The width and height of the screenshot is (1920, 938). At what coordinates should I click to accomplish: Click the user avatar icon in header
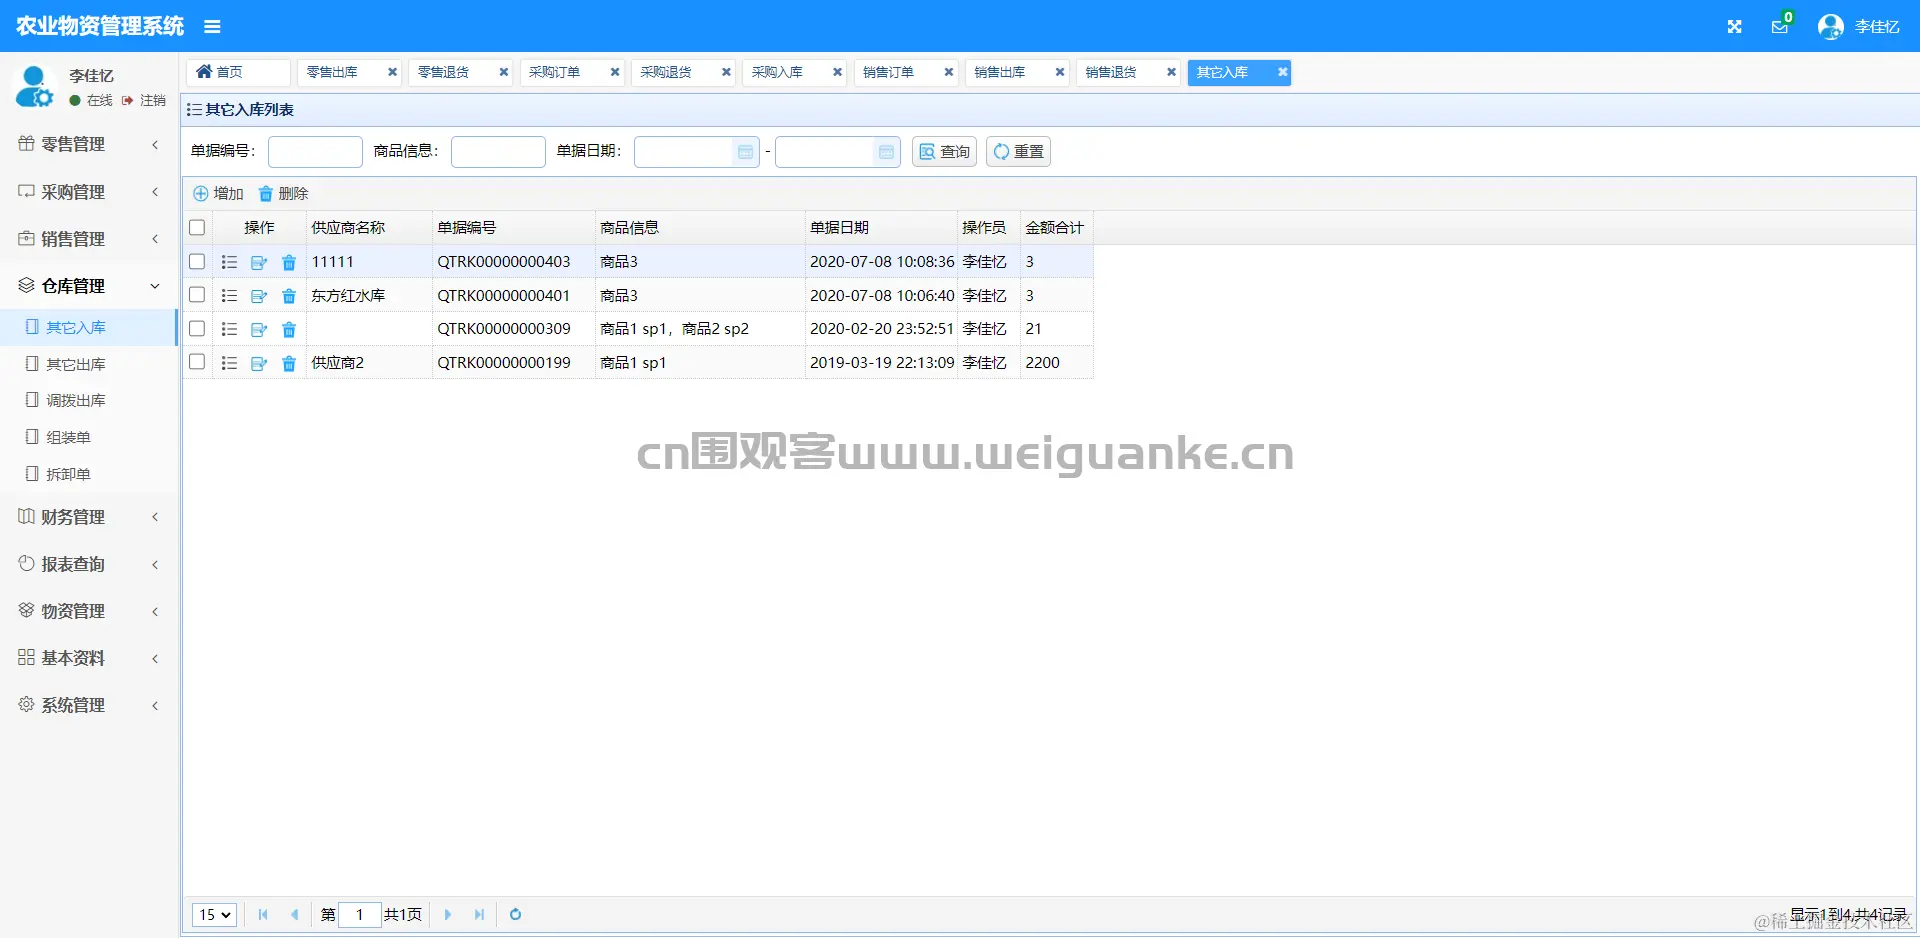click(x=1831, y=27)
